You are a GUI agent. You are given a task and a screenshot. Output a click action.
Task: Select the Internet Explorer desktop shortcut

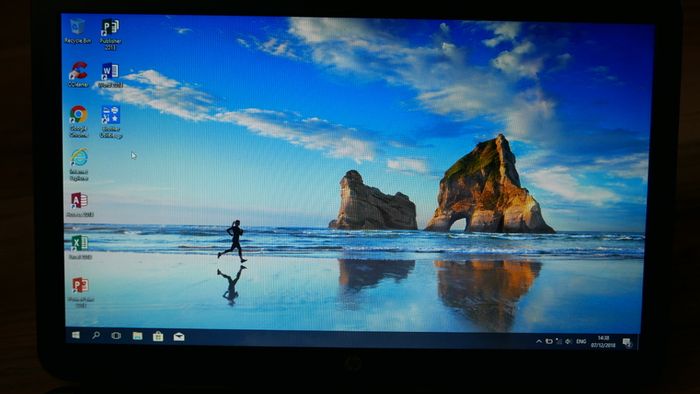(x=79, y=165)
